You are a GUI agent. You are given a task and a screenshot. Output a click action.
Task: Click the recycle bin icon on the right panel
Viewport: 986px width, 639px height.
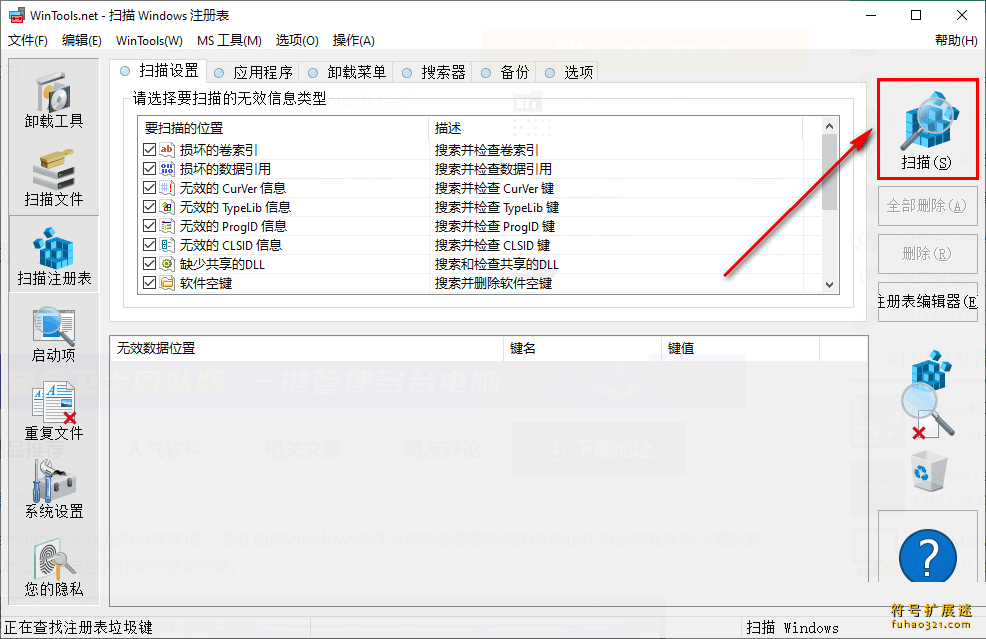tap(927, 470)
